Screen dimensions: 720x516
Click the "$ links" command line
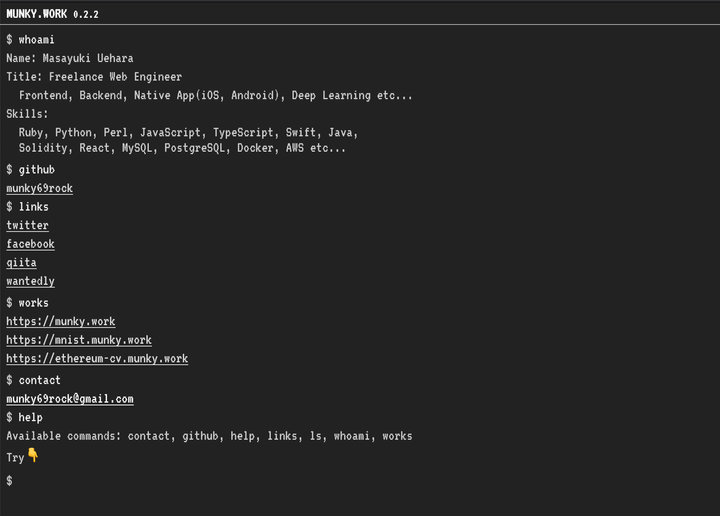click(x=27, y=207)
